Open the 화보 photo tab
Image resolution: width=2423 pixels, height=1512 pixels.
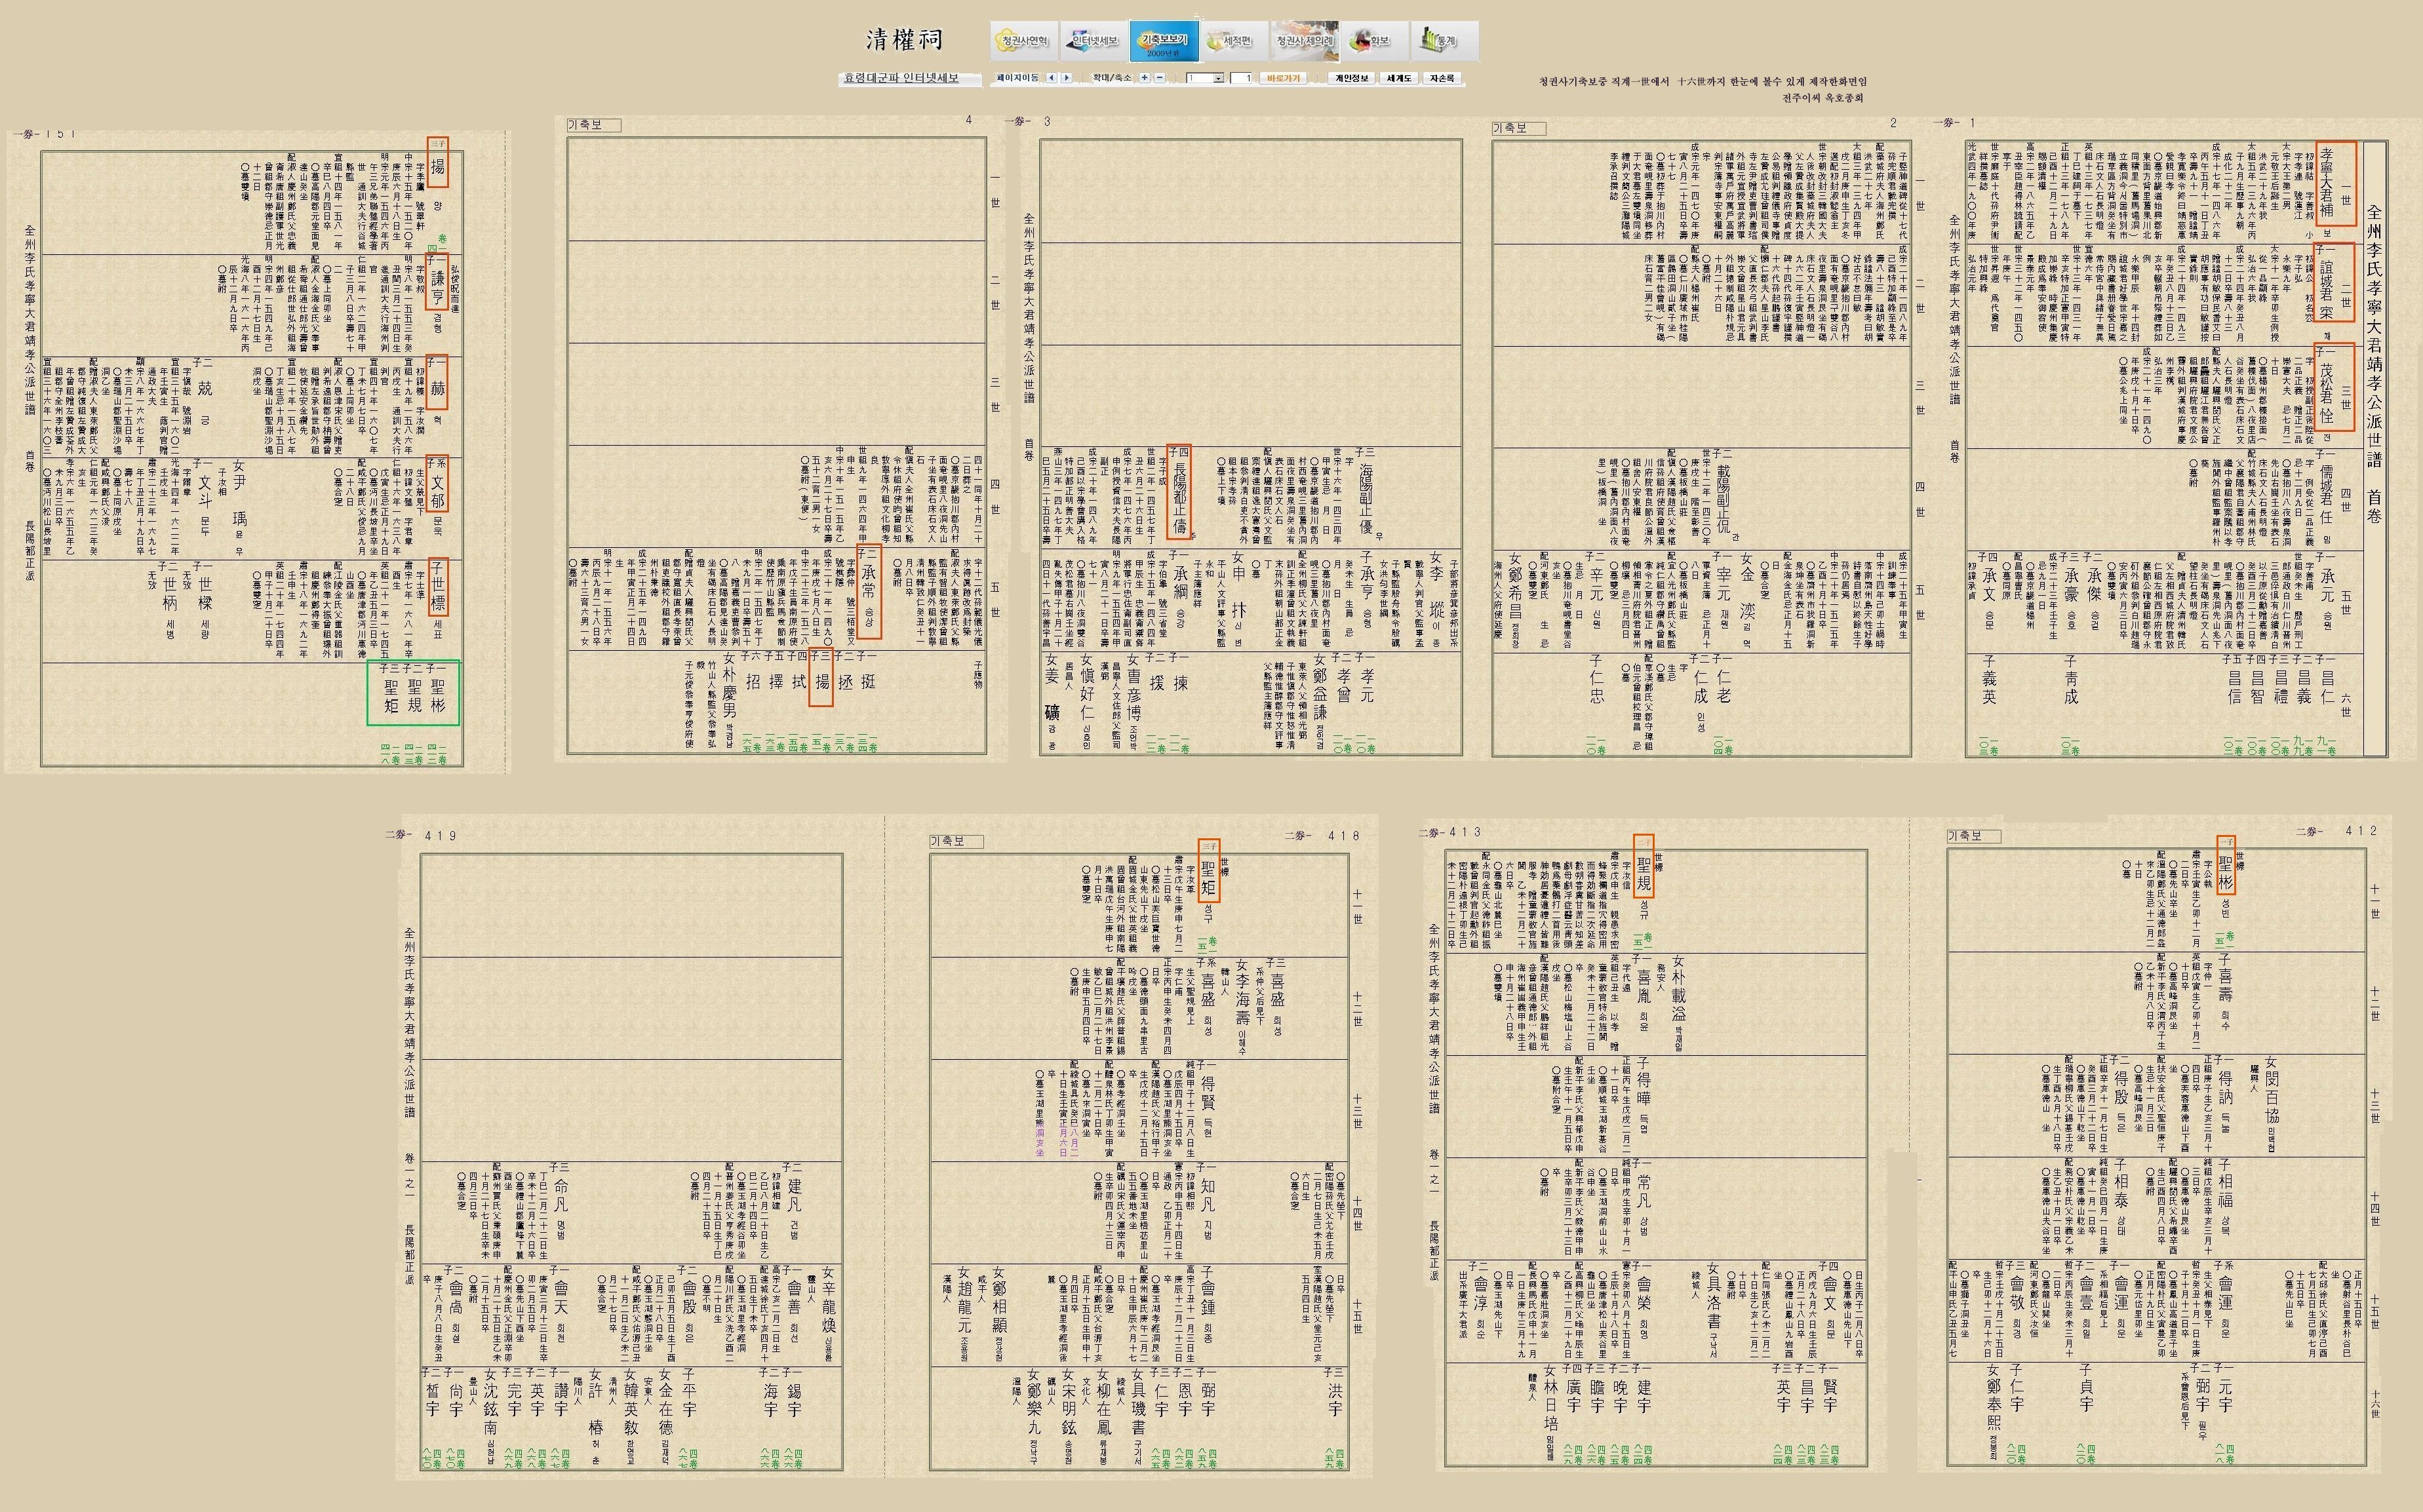click(x=1374, y=41)
